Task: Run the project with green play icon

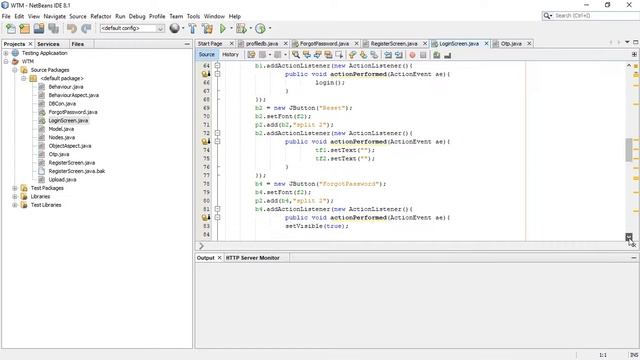Action: [223, 29]
